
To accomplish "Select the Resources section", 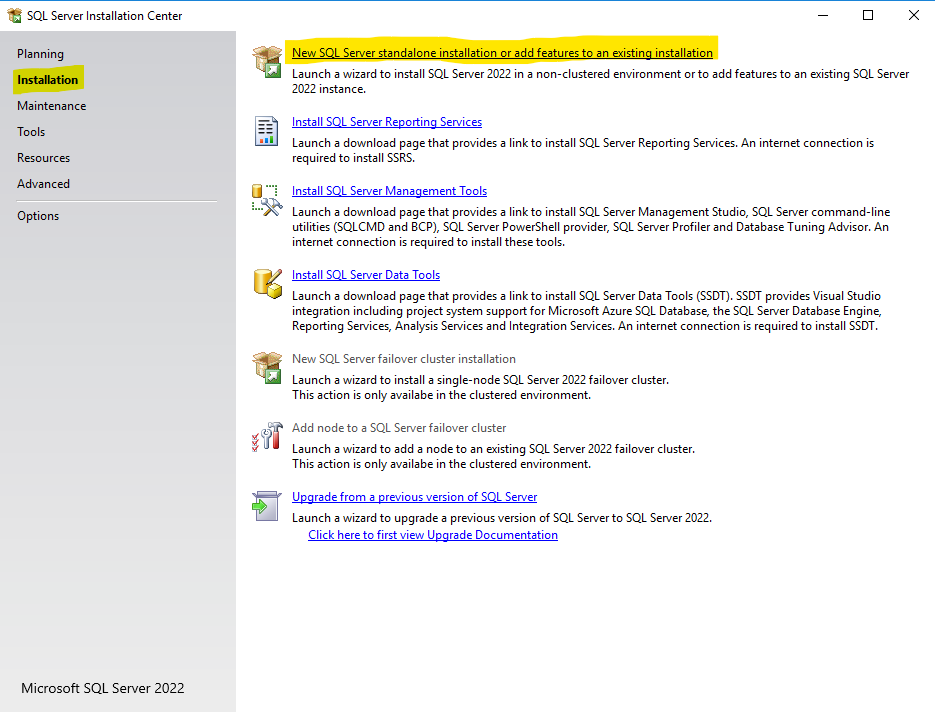I will [42, 157].
